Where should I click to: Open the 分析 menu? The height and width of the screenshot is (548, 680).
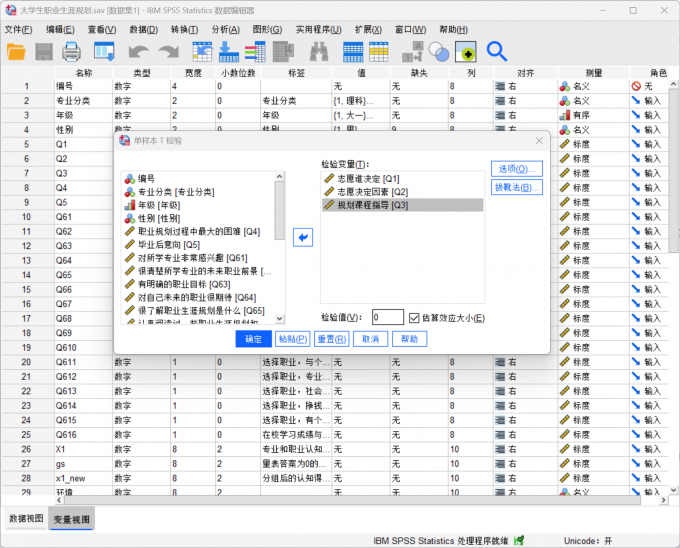click(226, 29)
